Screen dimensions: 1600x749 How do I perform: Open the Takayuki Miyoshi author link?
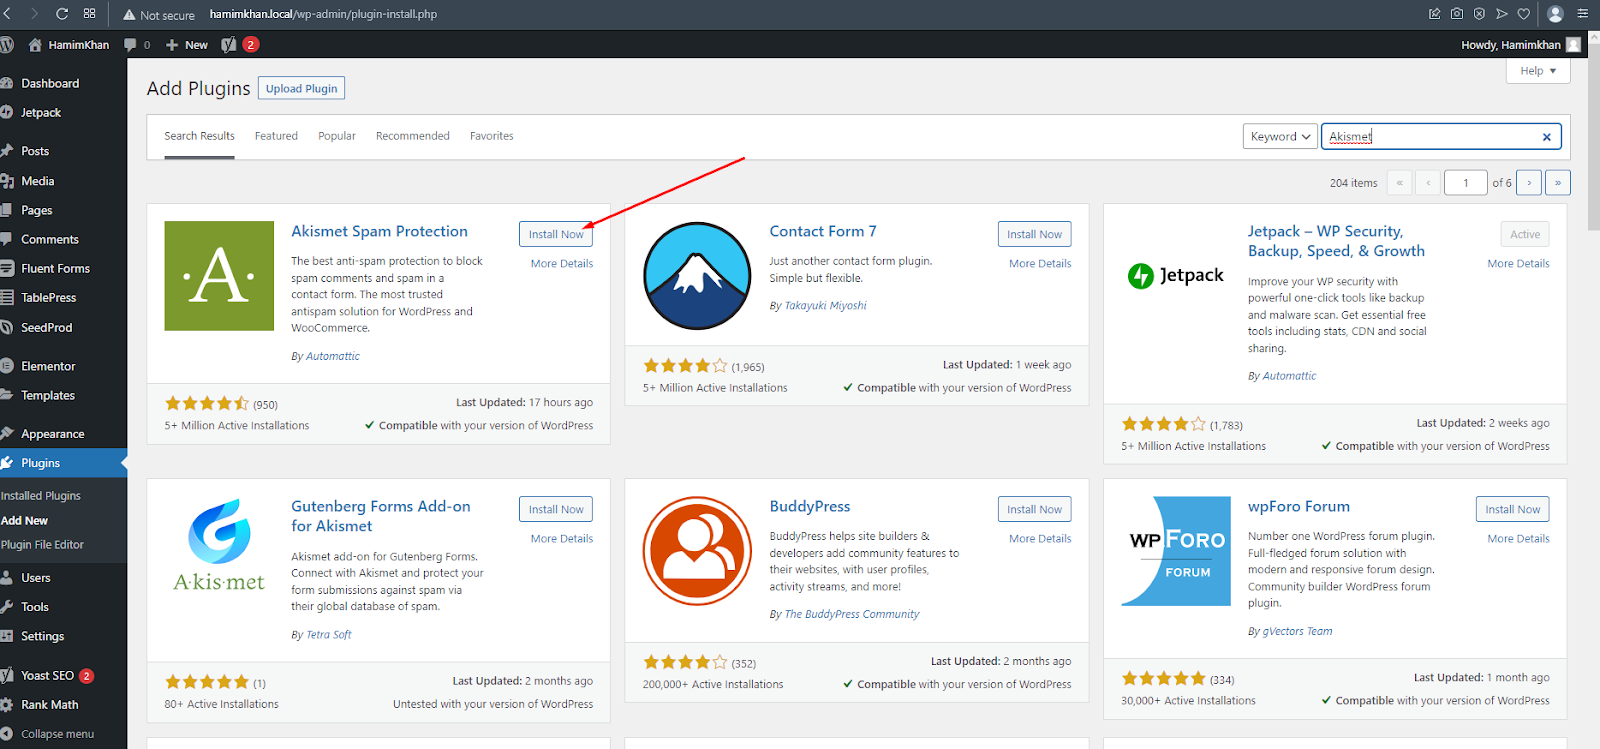click(825, 306)
